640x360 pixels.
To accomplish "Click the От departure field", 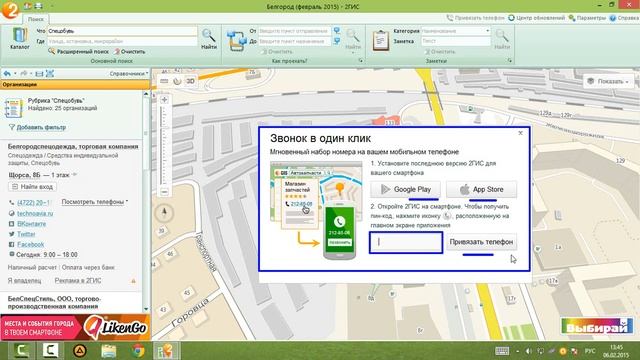I will coord(294,31).
